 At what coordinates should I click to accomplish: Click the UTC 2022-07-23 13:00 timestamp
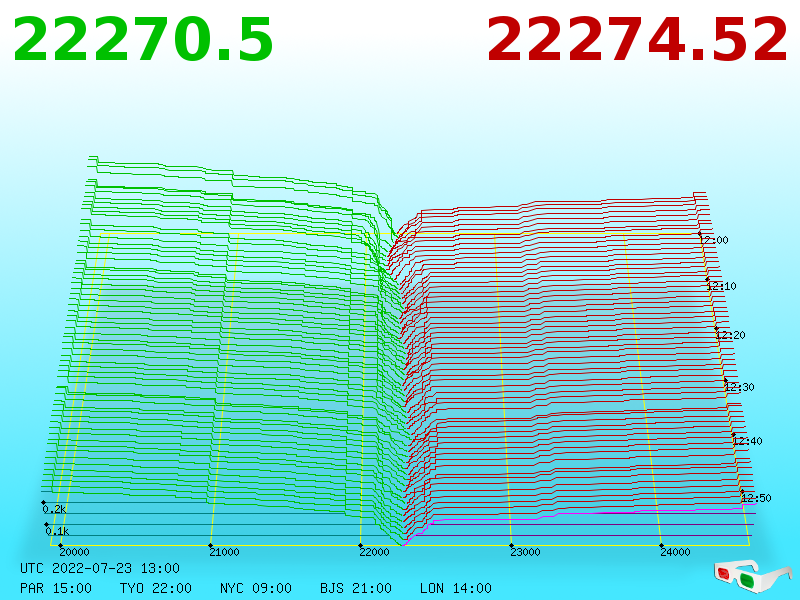click(100, 568)
